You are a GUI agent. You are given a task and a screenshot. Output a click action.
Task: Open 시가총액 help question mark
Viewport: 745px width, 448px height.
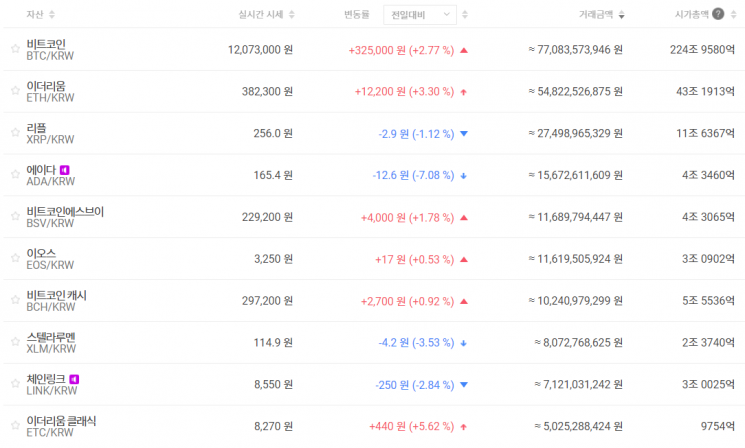[x=718, y=14]
